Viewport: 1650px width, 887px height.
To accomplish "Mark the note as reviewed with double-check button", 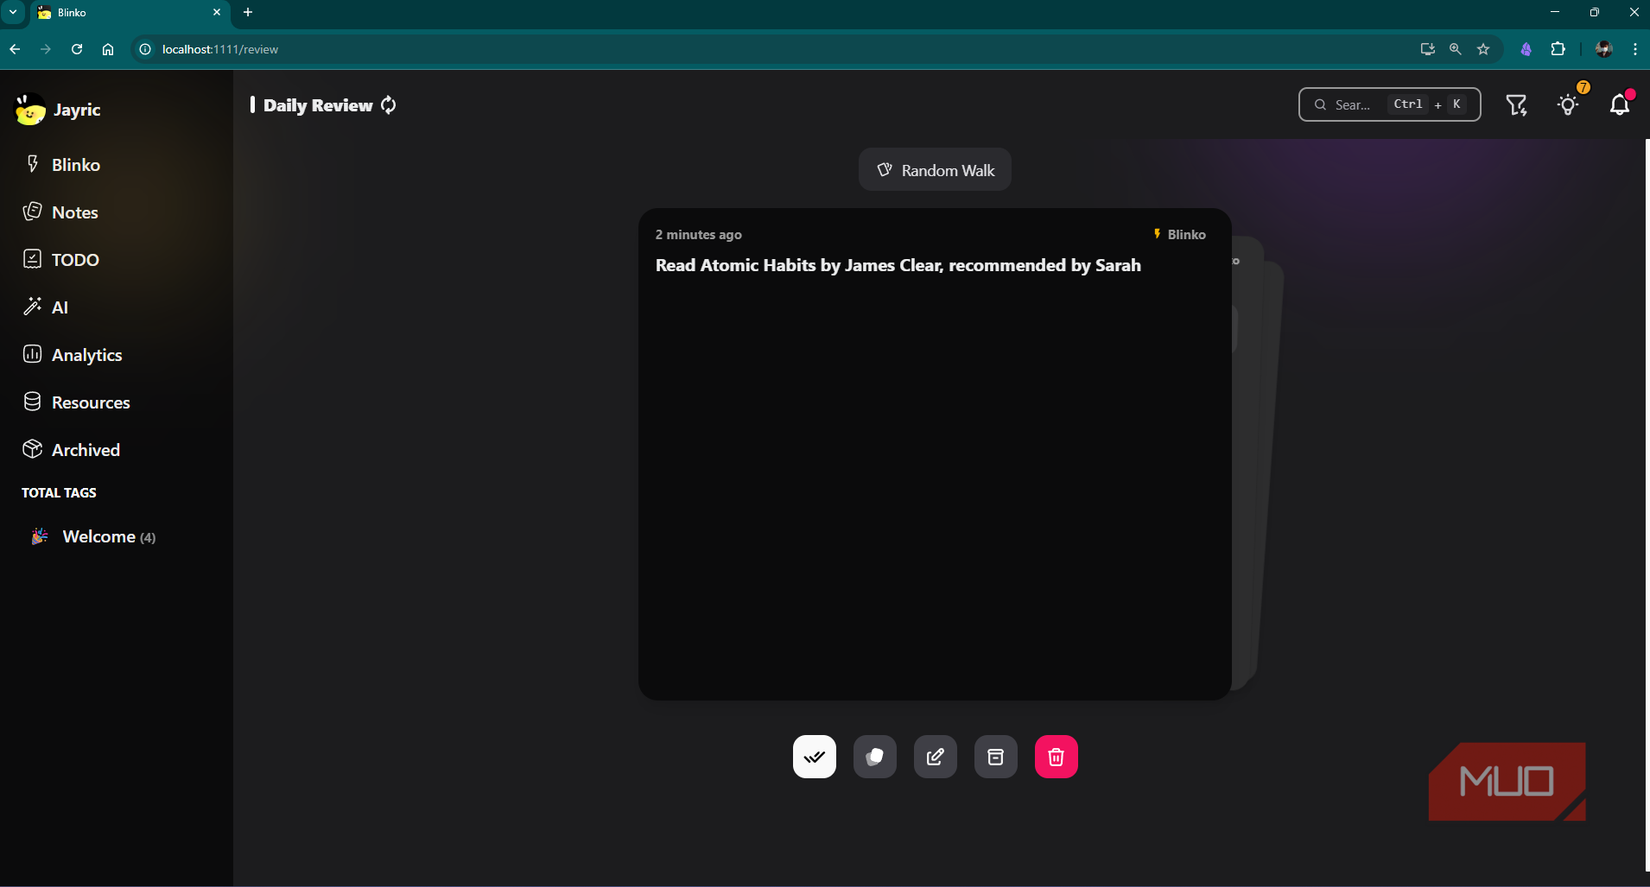I will (814, 757).
